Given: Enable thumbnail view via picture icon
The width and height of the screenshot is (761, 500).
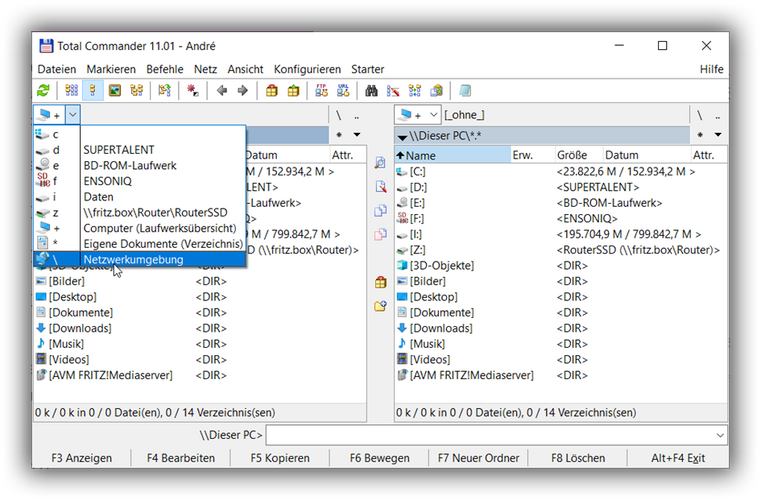Looking at the screenshot, I should [115, 90].
